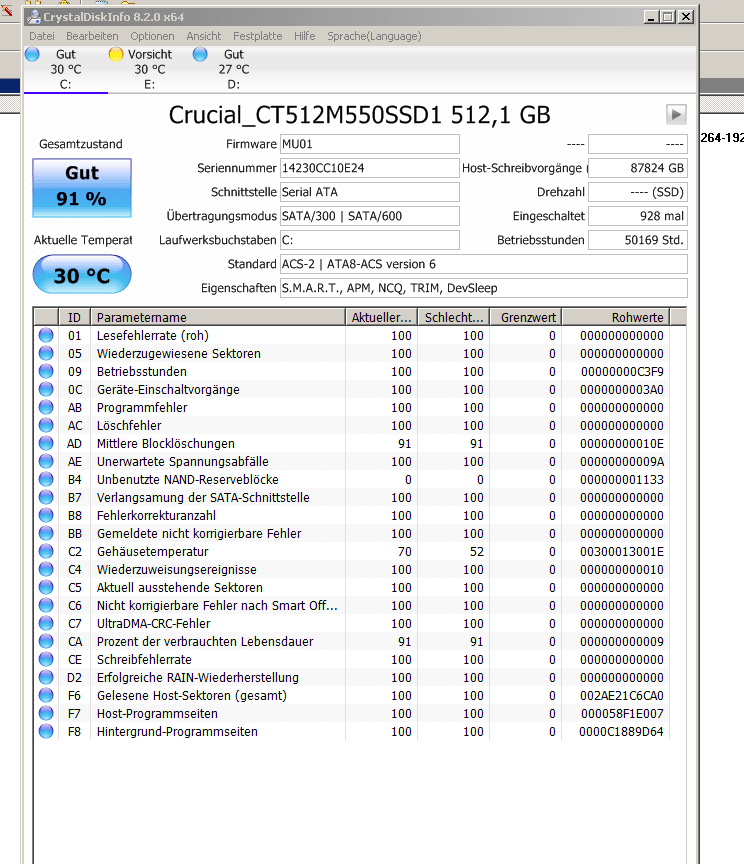Select the Nicht korrigierbare Fehler nach Smart Off row

352,605
